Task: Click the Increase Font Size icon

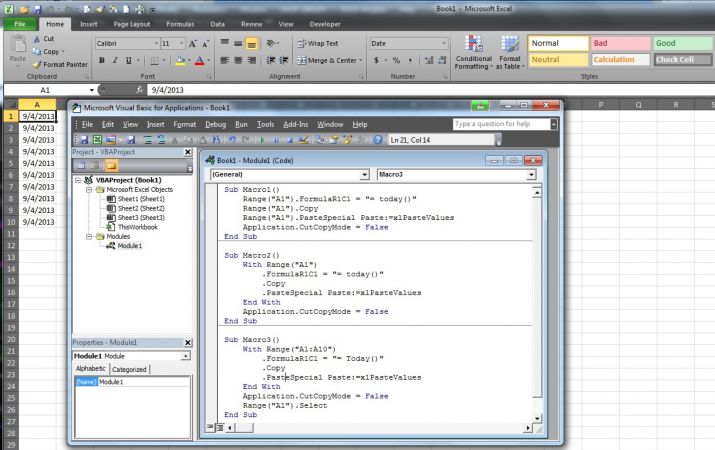Action: [x=192, y=44]
